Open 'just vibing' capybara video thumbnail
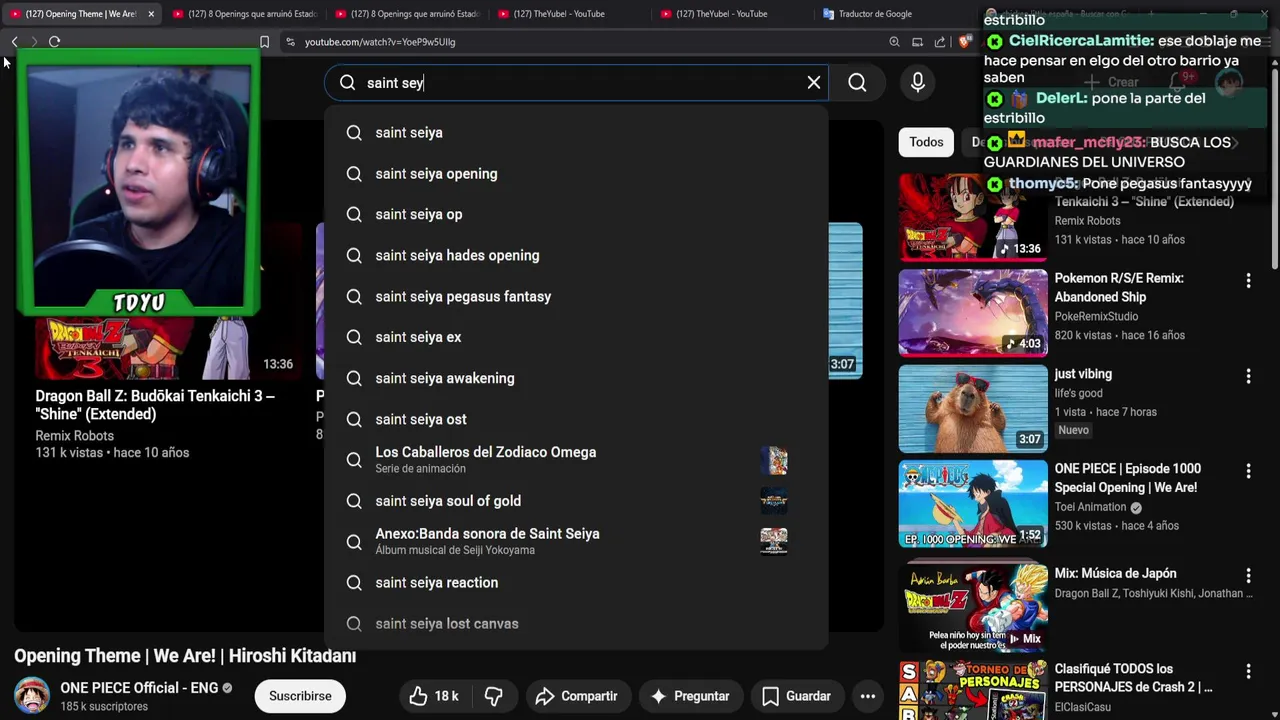The height and width of the screenshot is (720, 1280). (973, 408)
